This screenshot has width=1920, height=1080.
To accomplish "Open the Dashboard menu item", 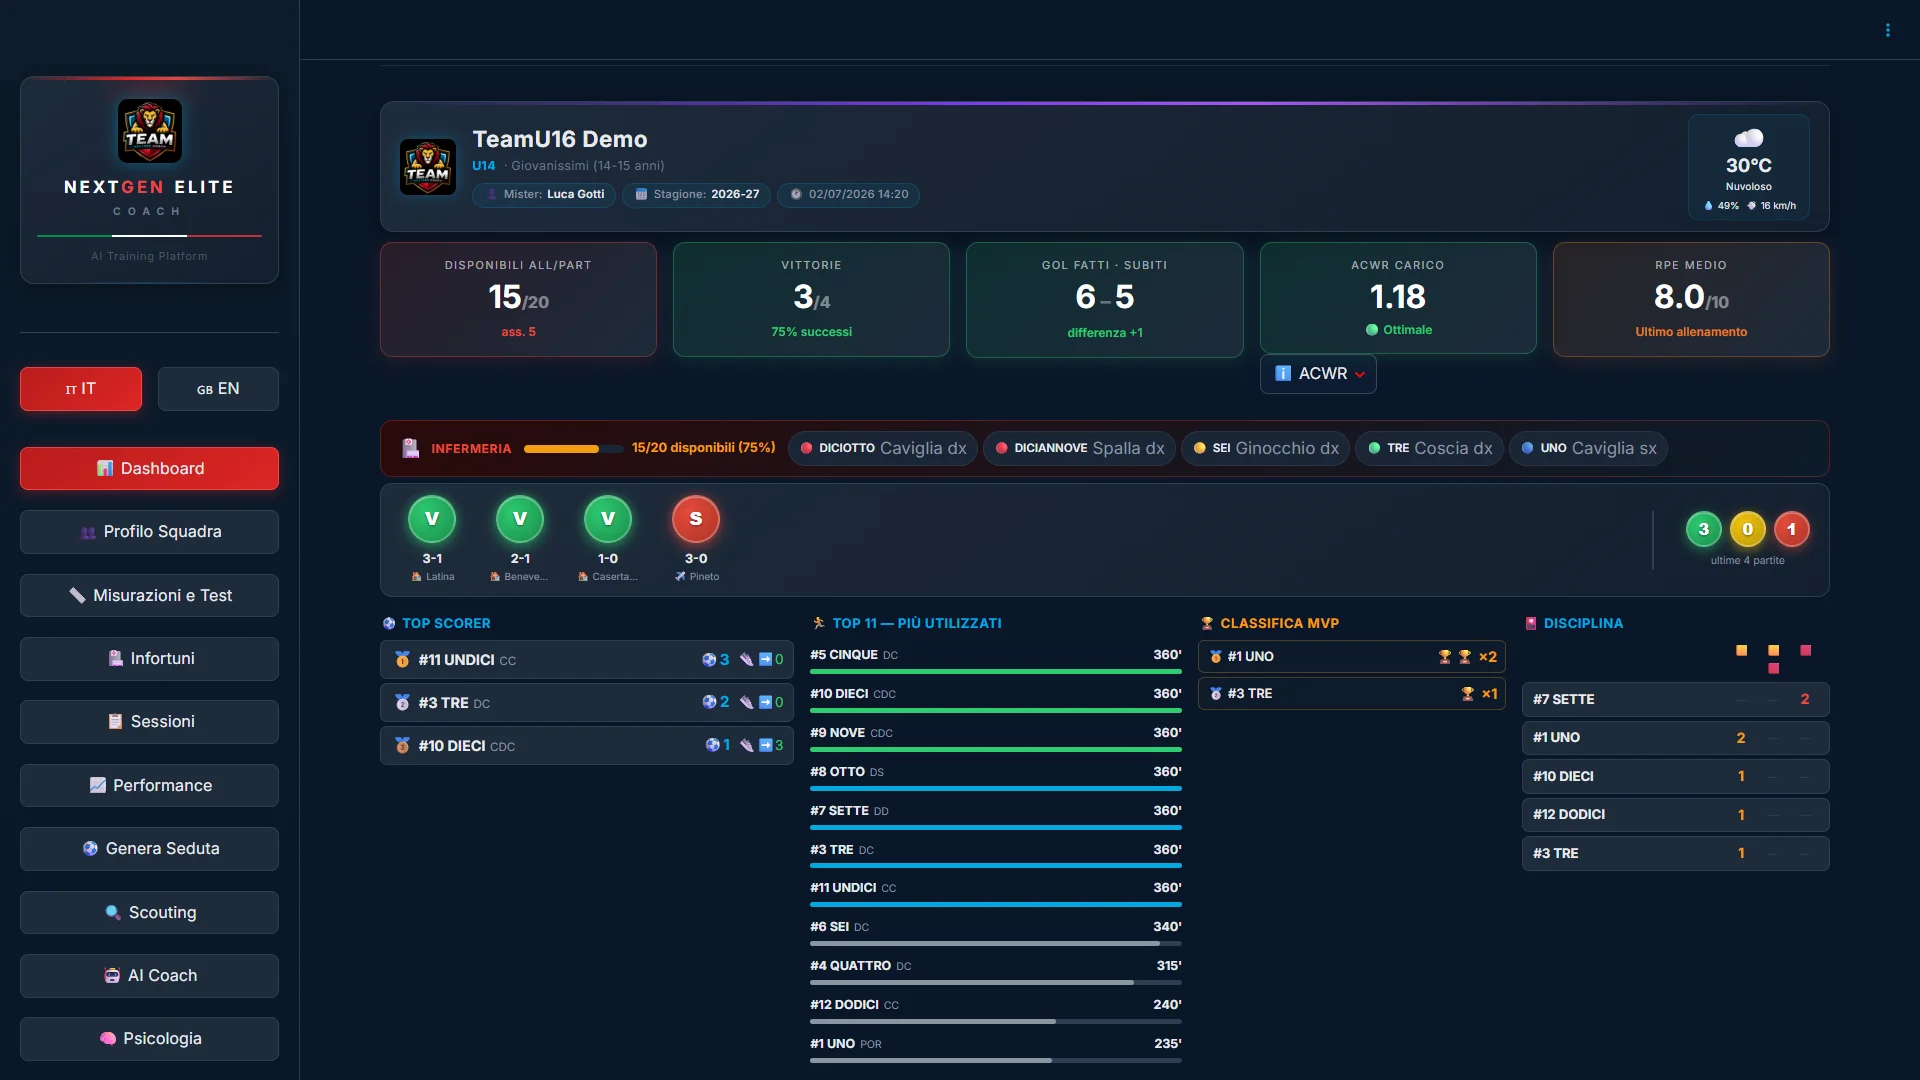I will pos(149,468).
